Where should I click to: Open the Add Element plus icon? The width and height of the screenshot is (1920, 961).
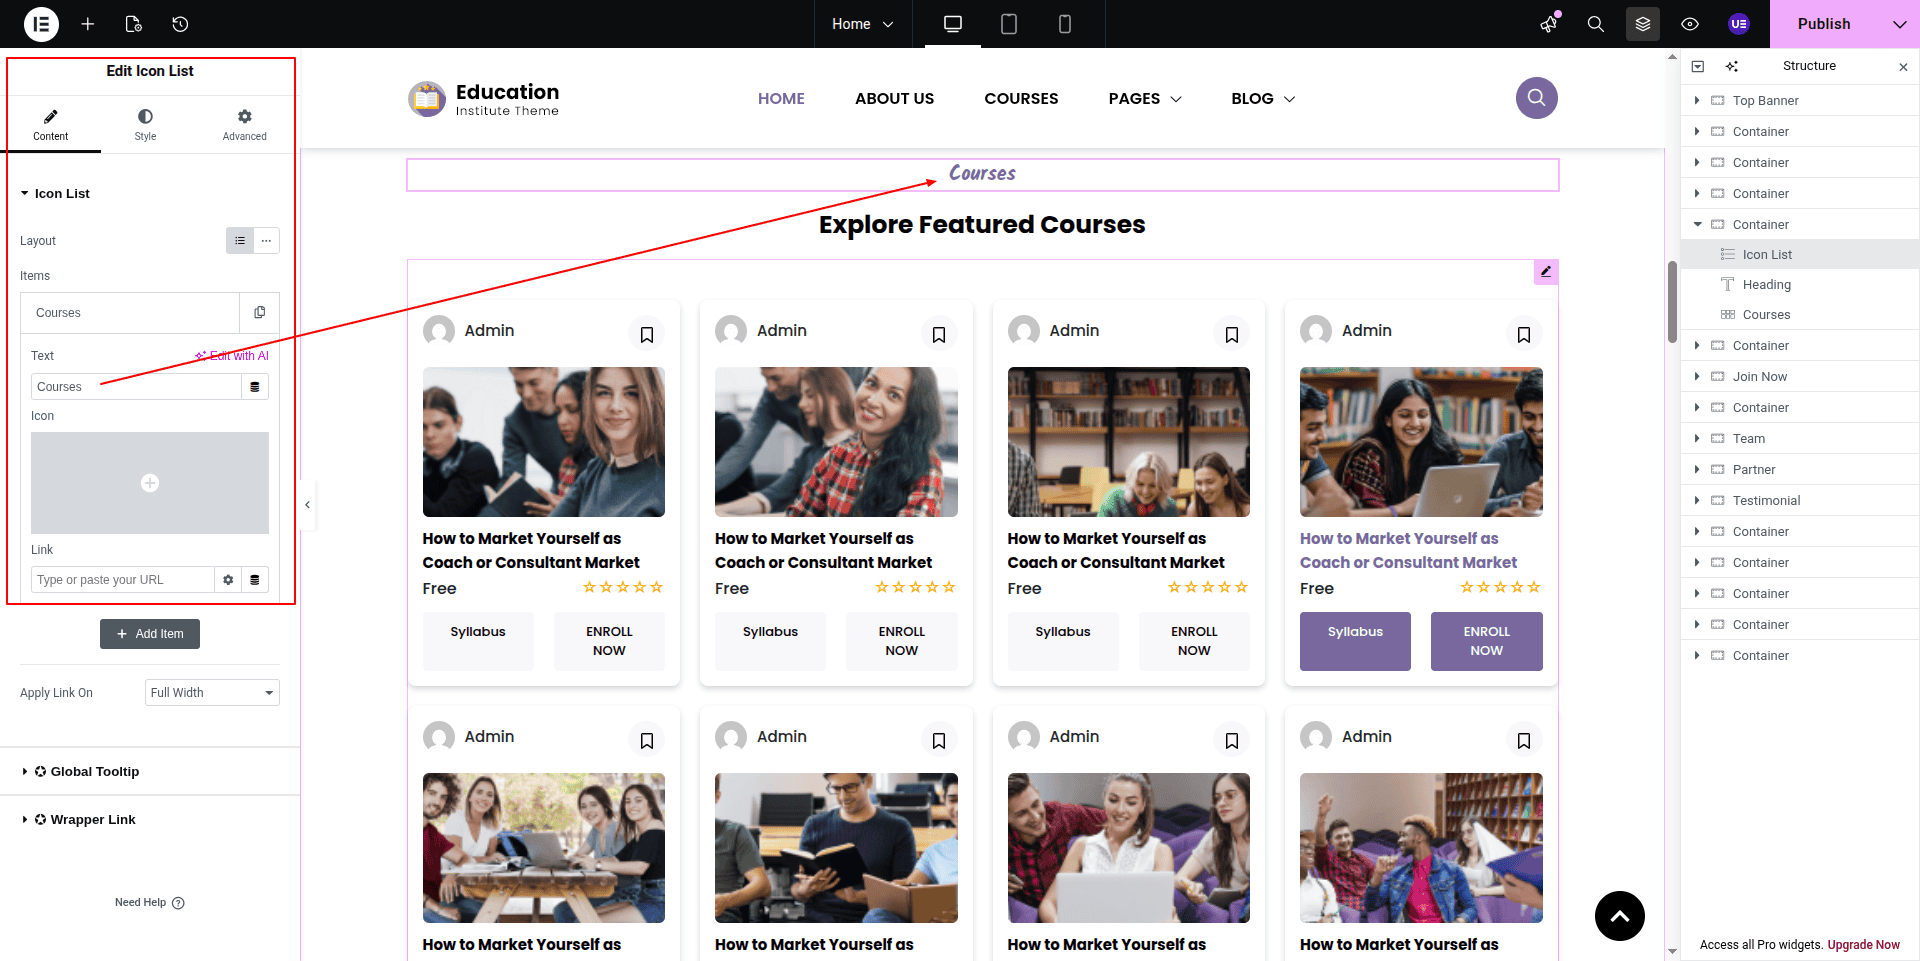pos(88,24)
